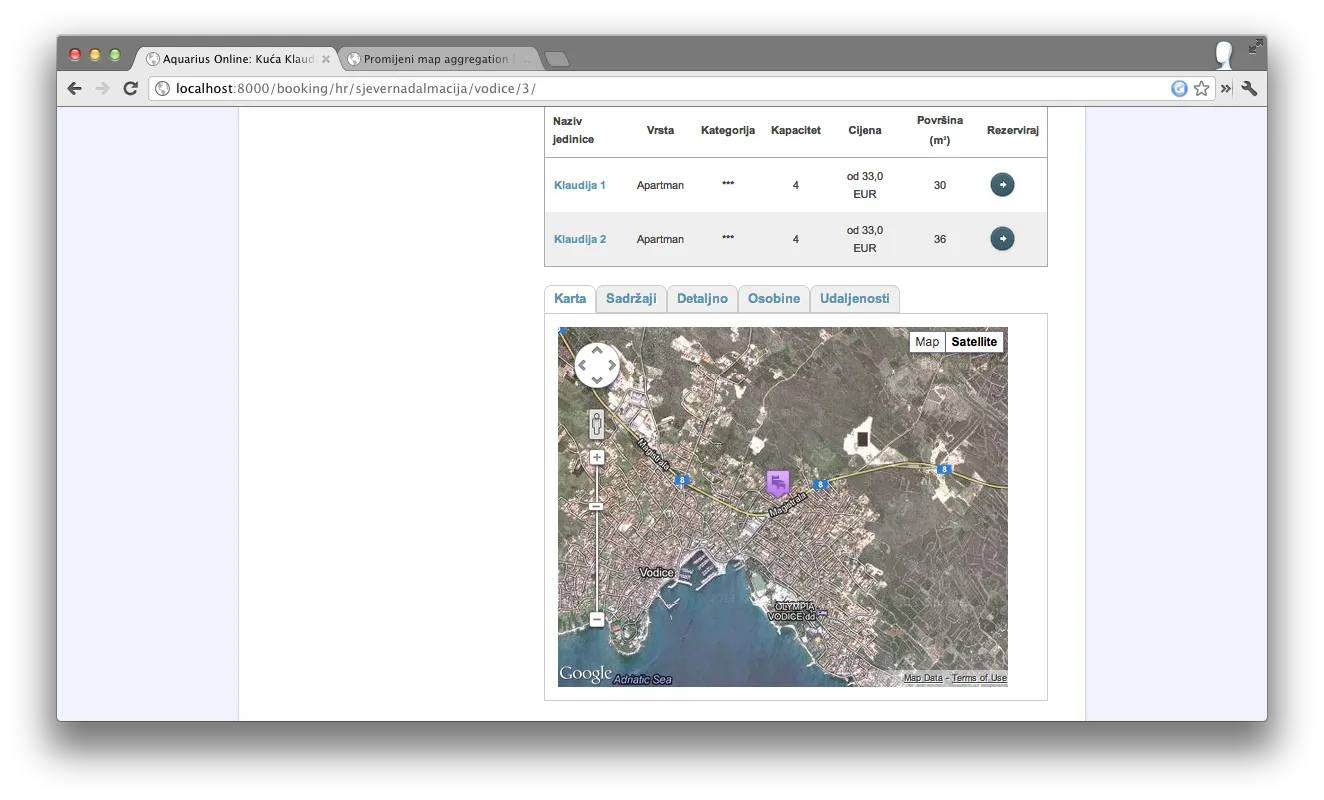Select the Detaljno tab

(702, 299)
